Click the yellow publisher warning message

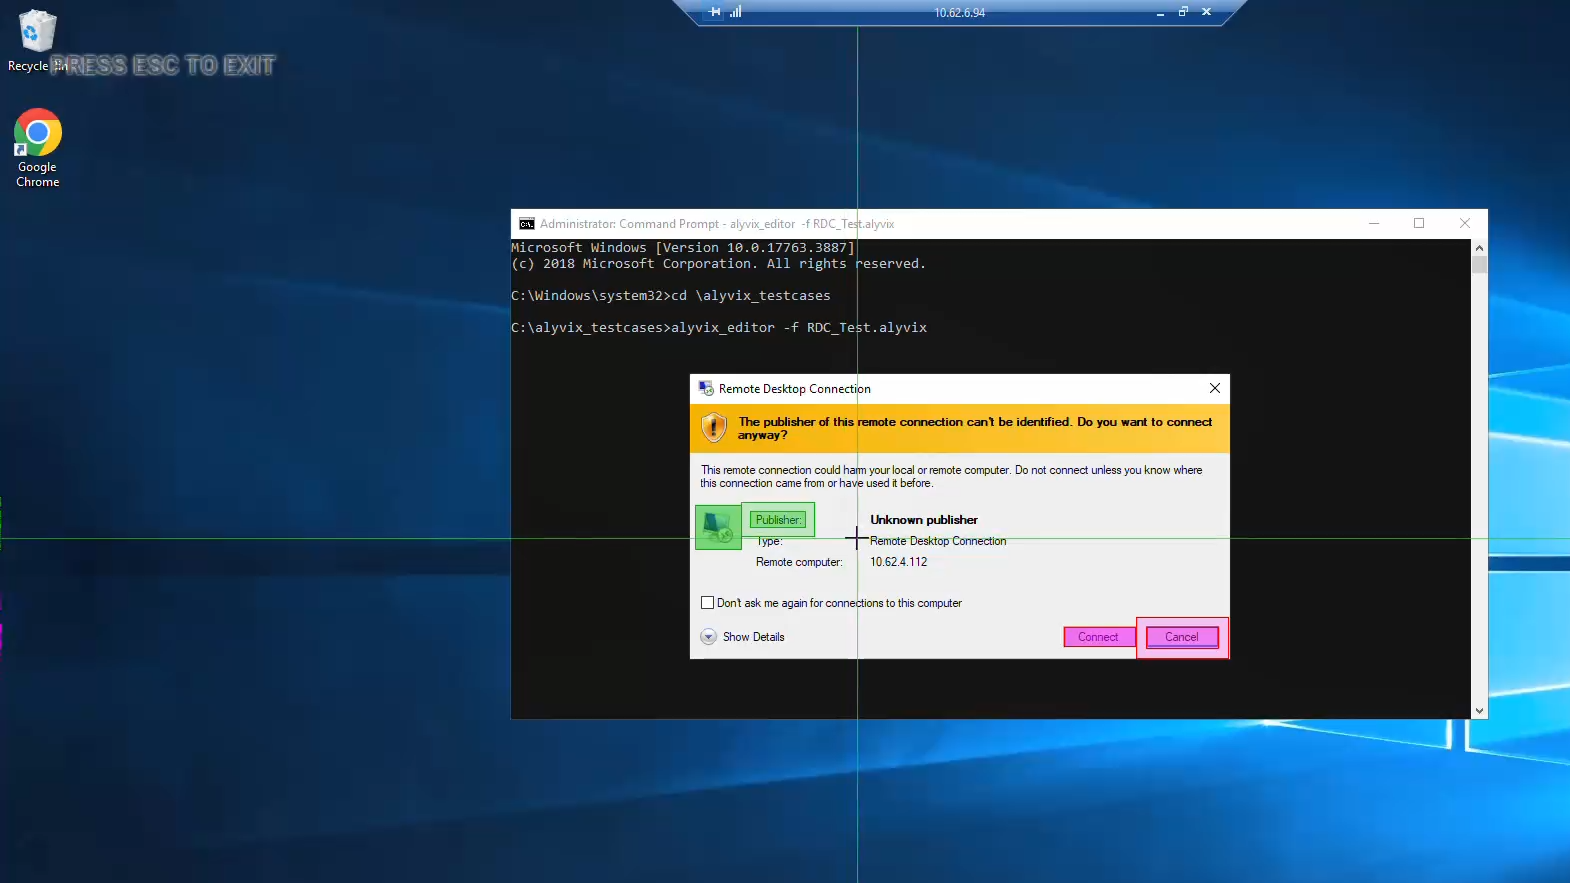(x=975, y=428)
